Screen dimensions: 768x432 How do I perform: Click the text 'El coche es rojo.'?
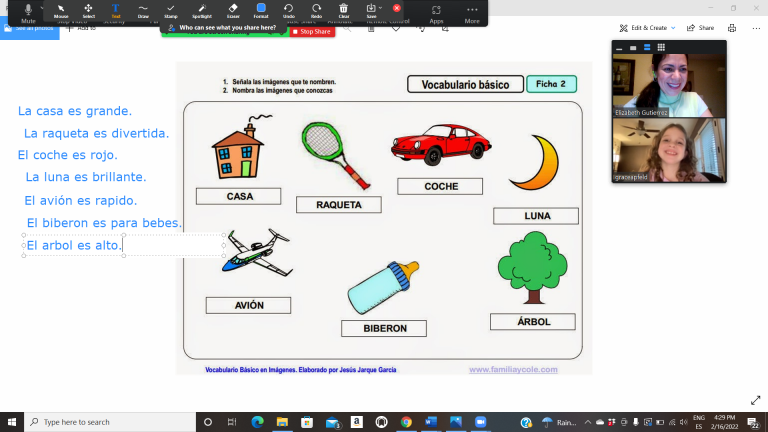pos(68,155)
